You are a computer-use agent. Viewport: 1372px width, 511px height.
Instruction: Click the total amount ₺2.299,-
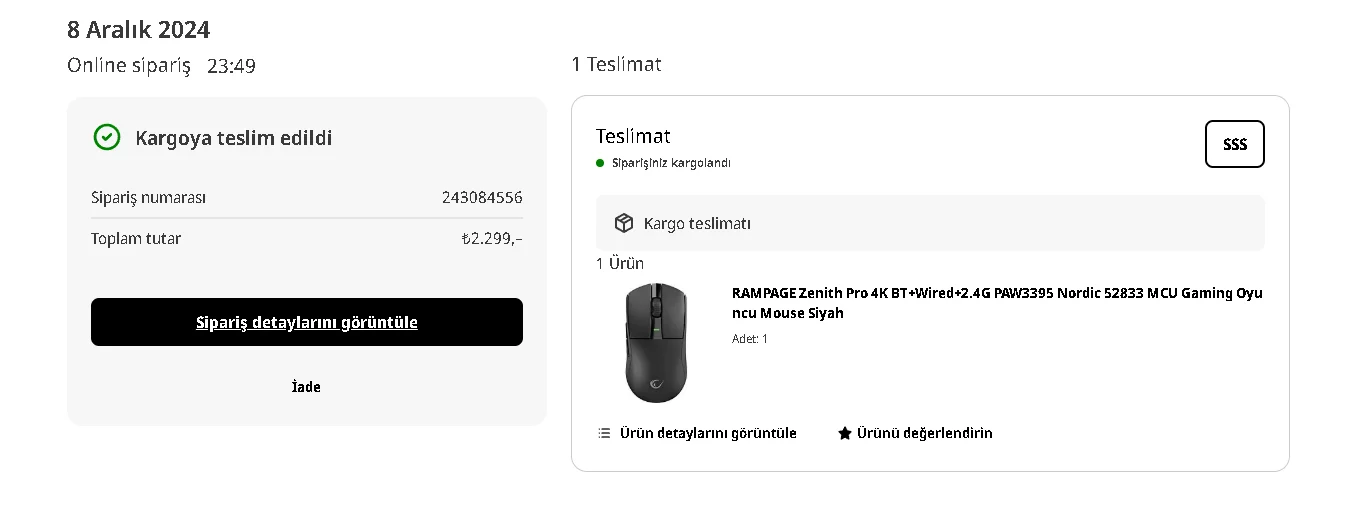point(492,239)
